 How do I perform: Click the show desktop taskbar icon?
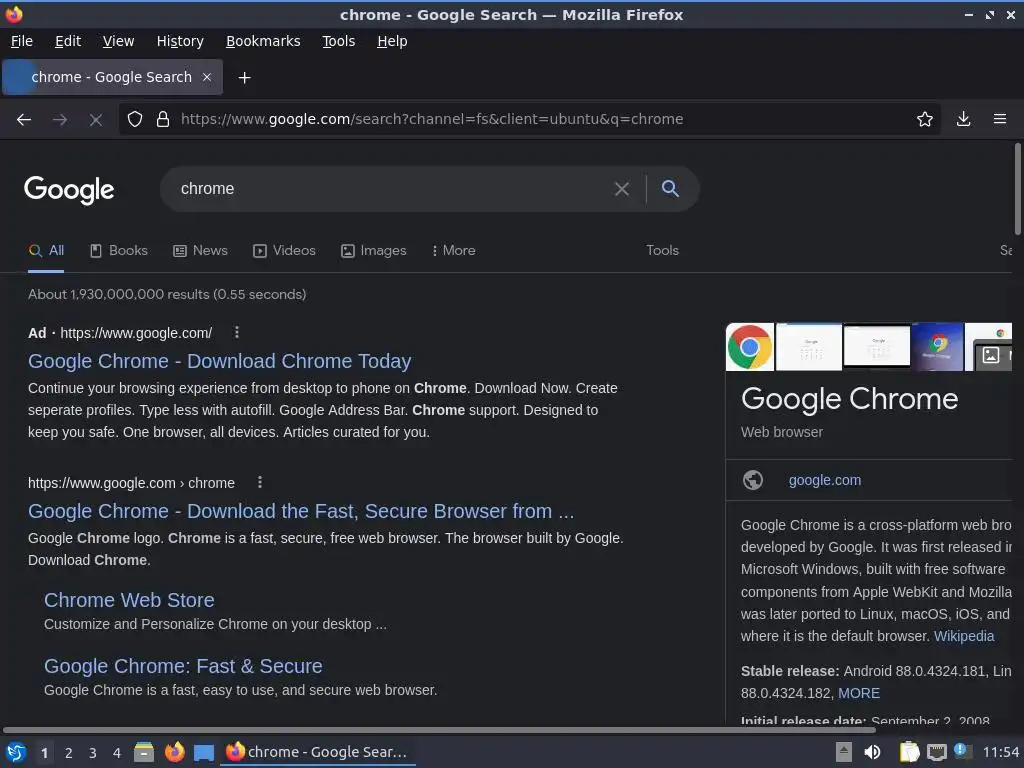click(204, 753)
